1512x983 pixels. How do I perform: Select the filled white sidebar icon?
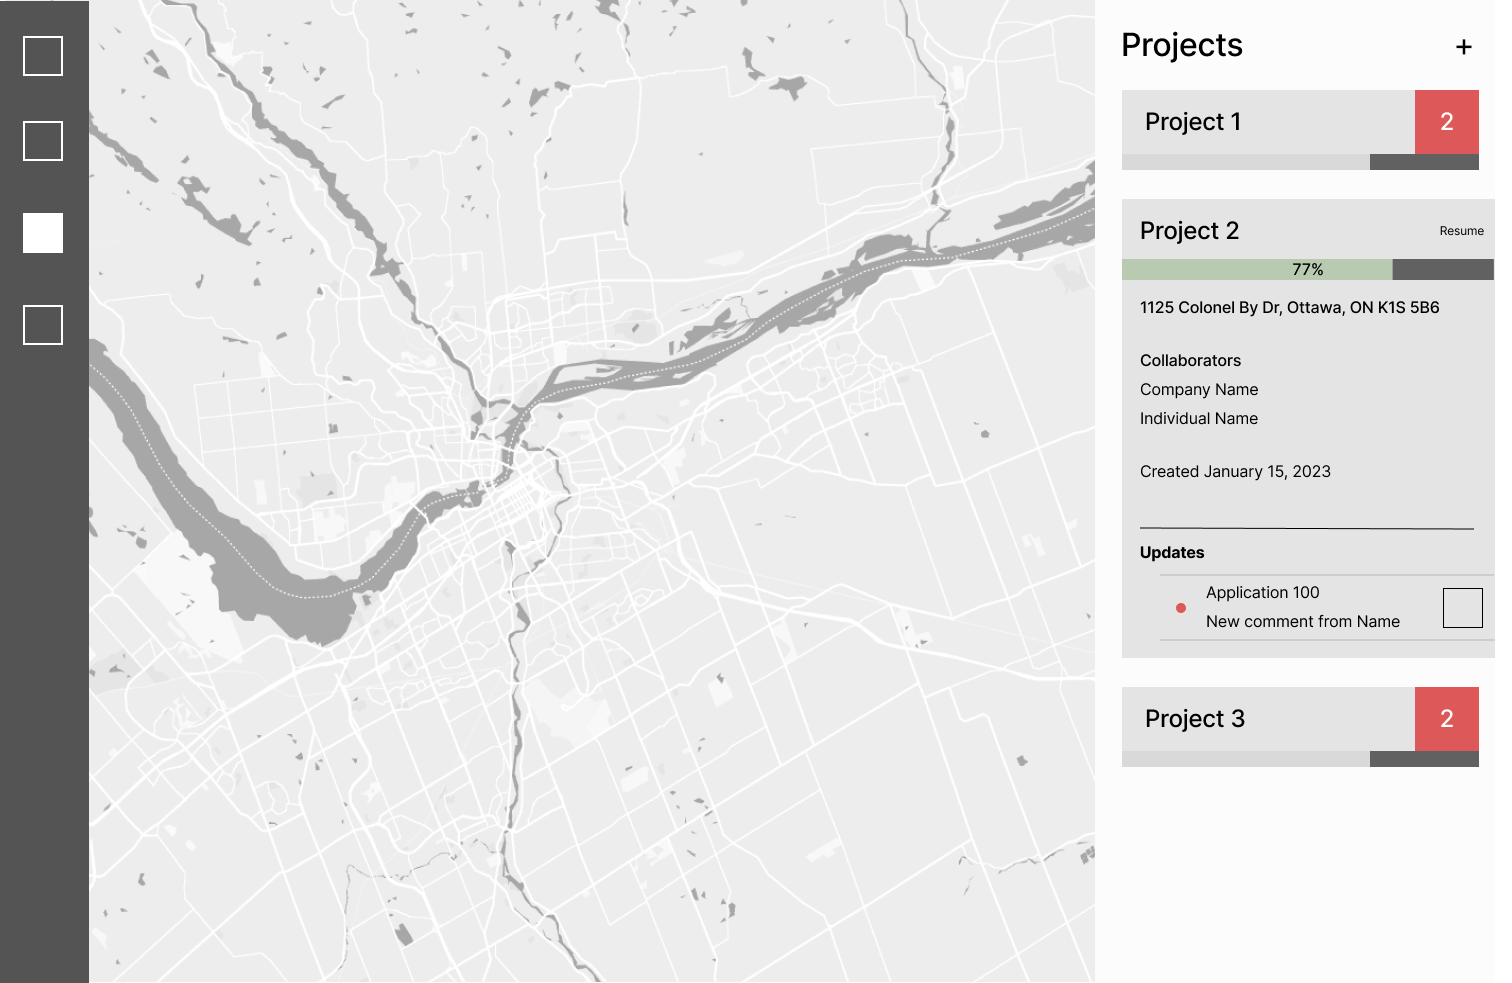43,233
